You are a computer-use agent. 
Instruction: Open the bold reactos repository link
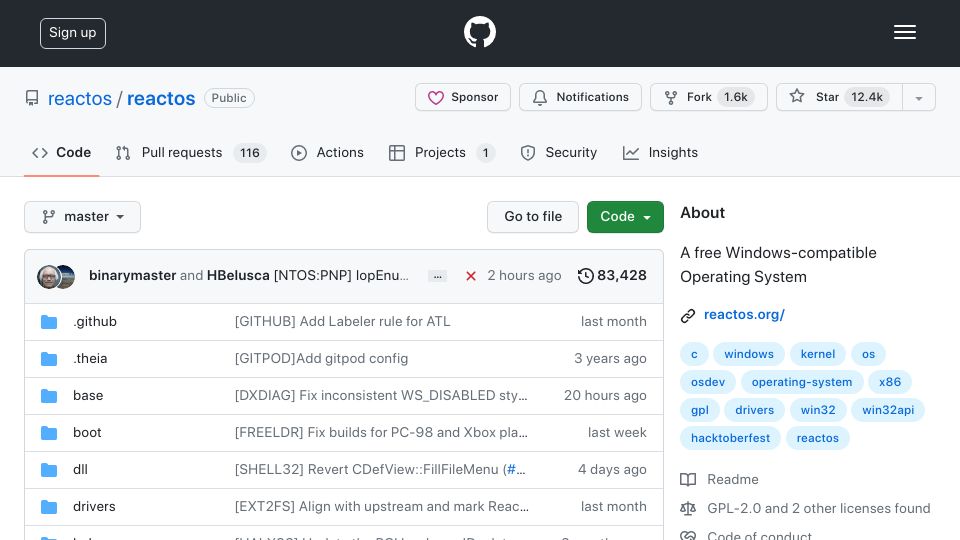coord(161,99)
